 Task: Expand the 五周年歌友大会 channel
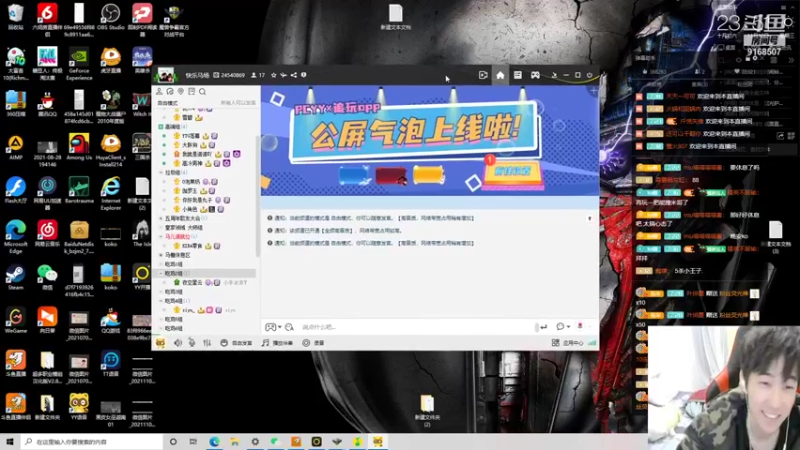click(x=161, y=218)
